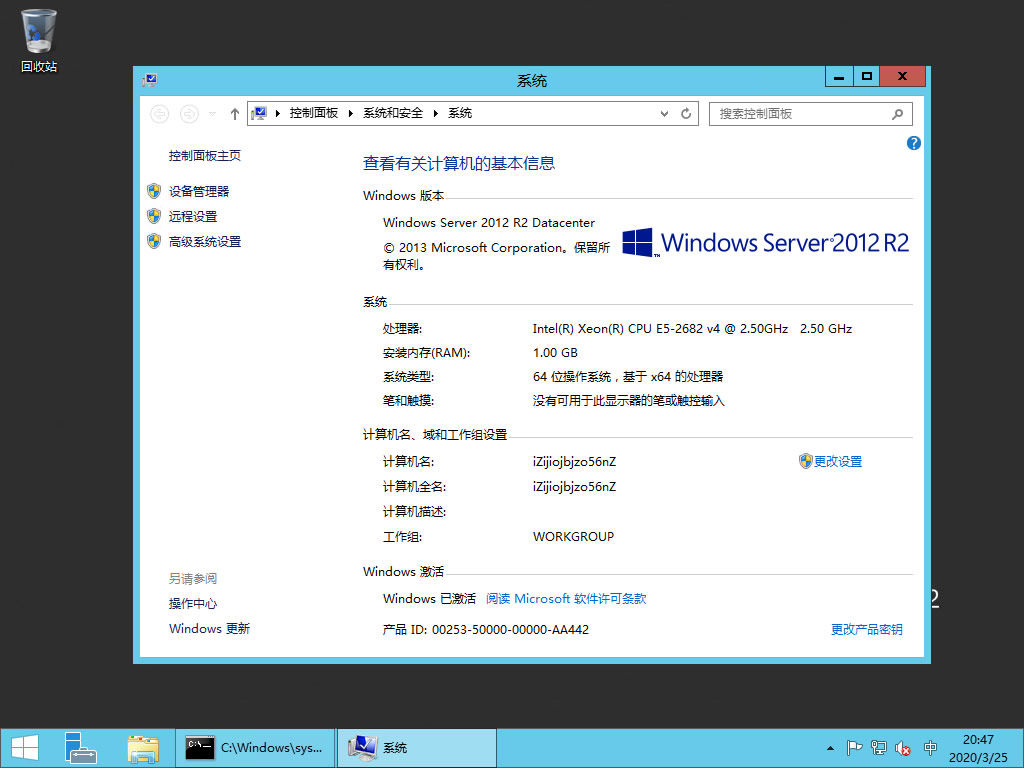Open 控制面板主页 link
This screenshot has width=1024, height=768.
tap(205, 155)
